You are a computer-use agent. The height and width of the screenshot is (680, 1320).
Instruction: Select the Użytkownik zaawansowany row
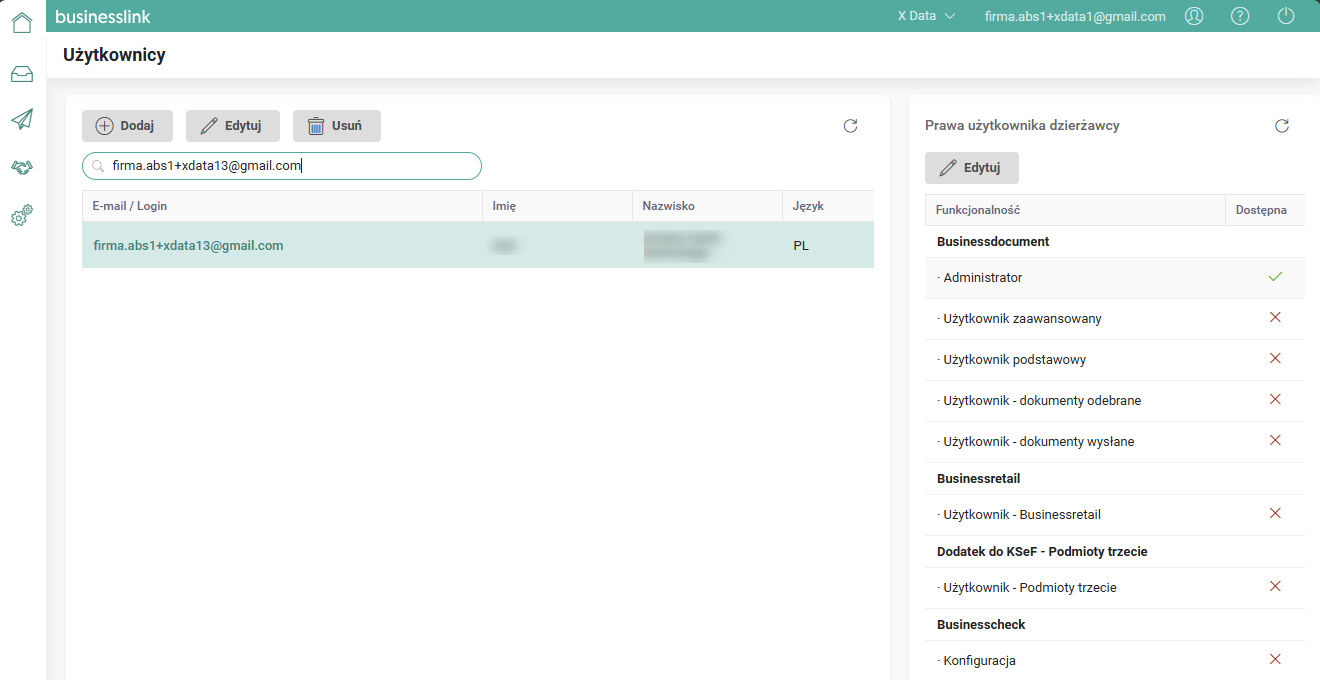(x=1115, y=319)
